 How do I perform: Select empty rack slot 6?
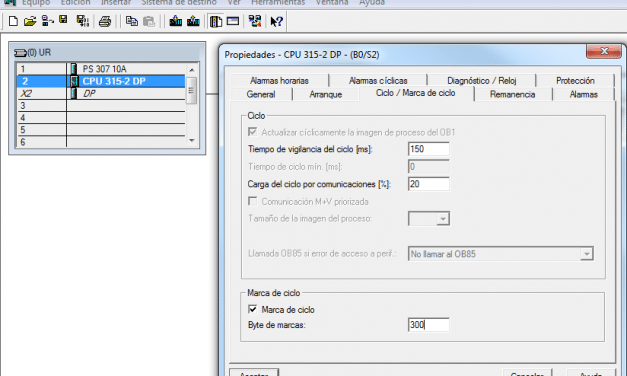coord(101,142)
